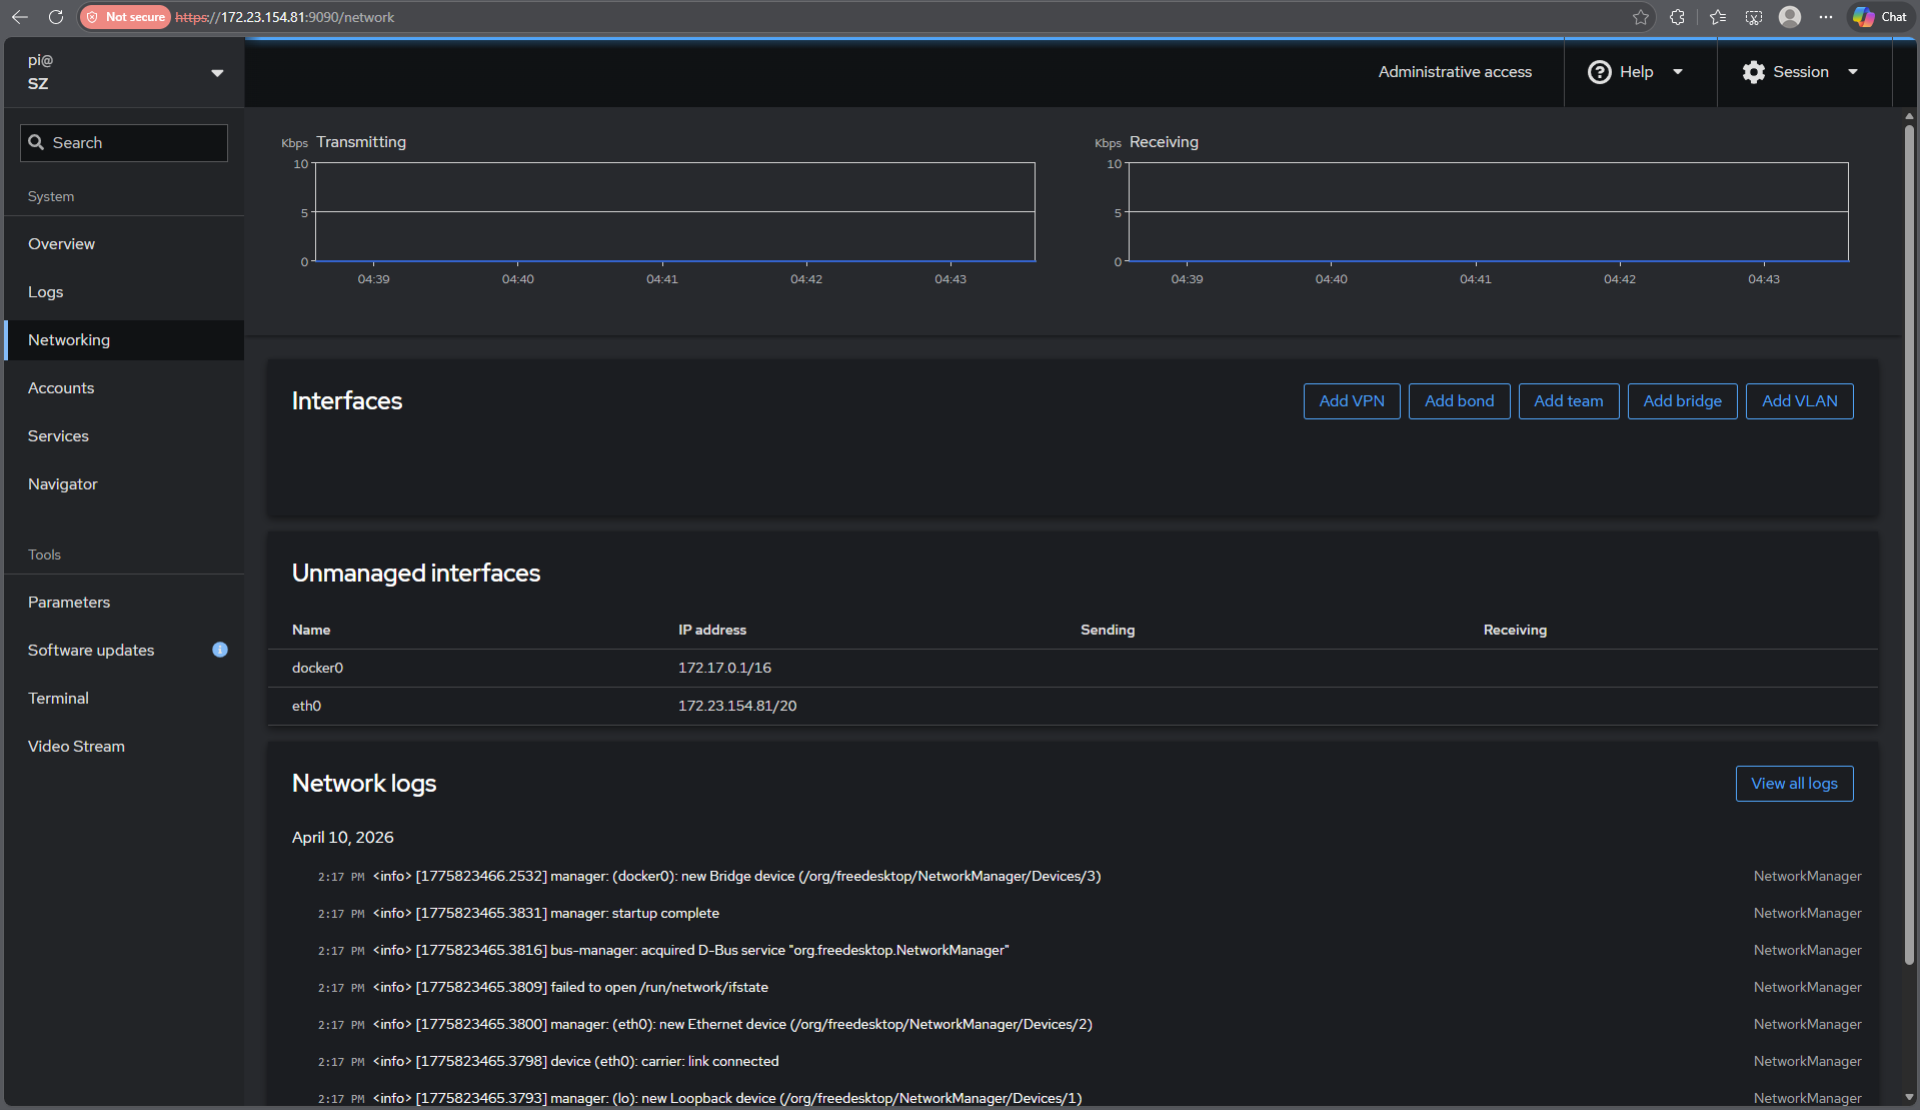The image size is (1920, 1110).
Task: Click the browser refresh icon
Action: click(56, 17)
